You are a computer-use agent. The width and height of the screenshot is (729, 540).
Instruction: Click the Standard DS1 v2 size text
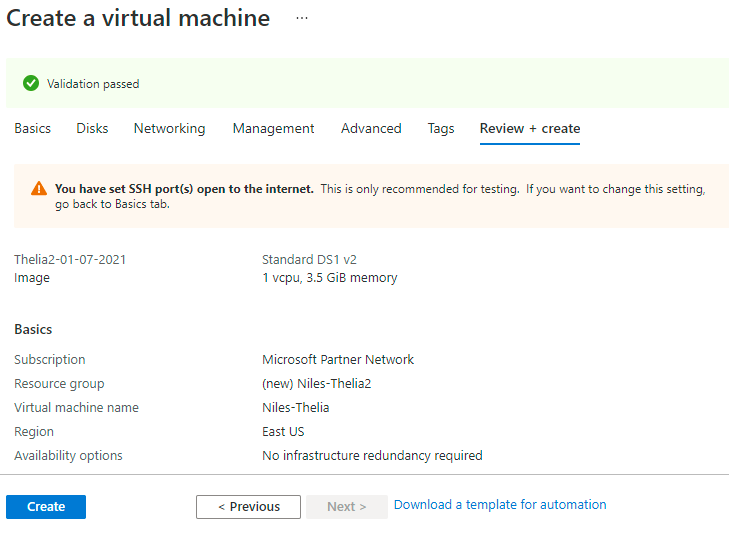tap(310, 260)
